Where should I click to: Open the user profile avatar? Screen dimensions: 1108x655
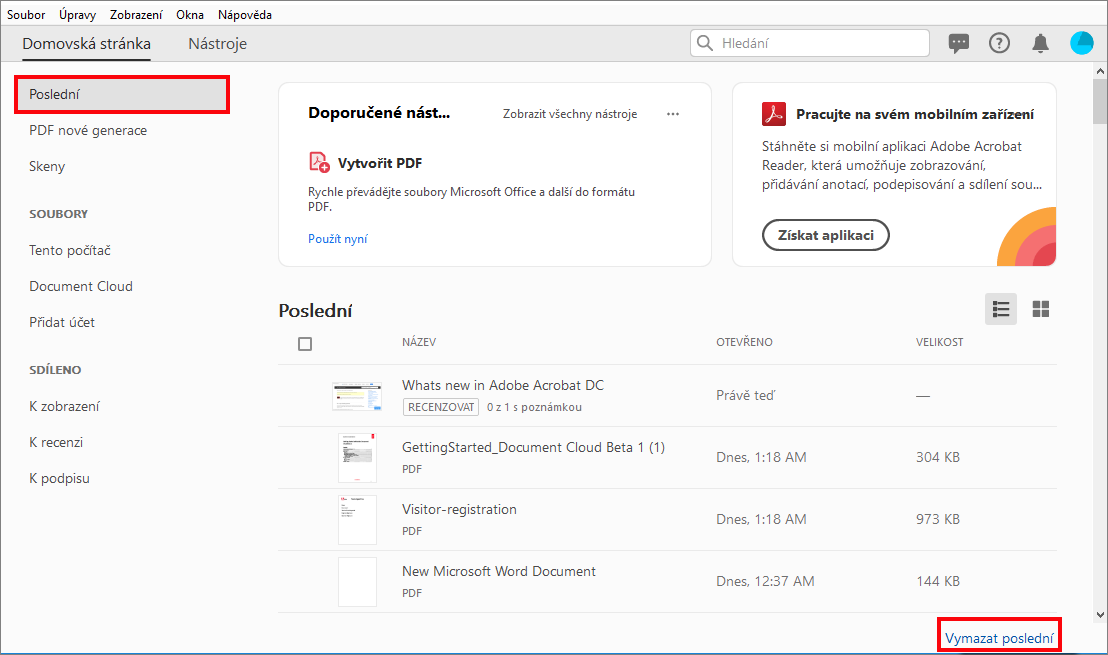tap(1081, 43)
